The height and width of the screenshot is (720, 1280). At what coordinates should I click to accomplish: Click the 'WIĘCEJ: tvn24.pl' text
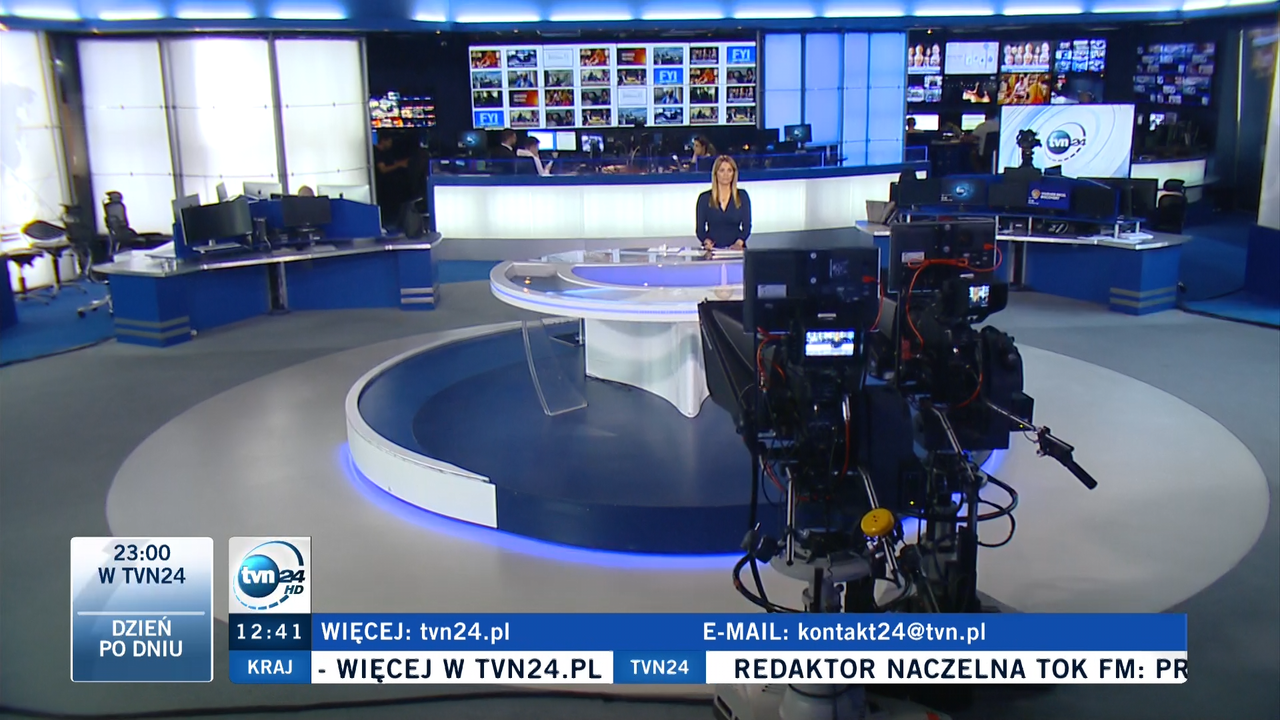(x=415, y=632)
